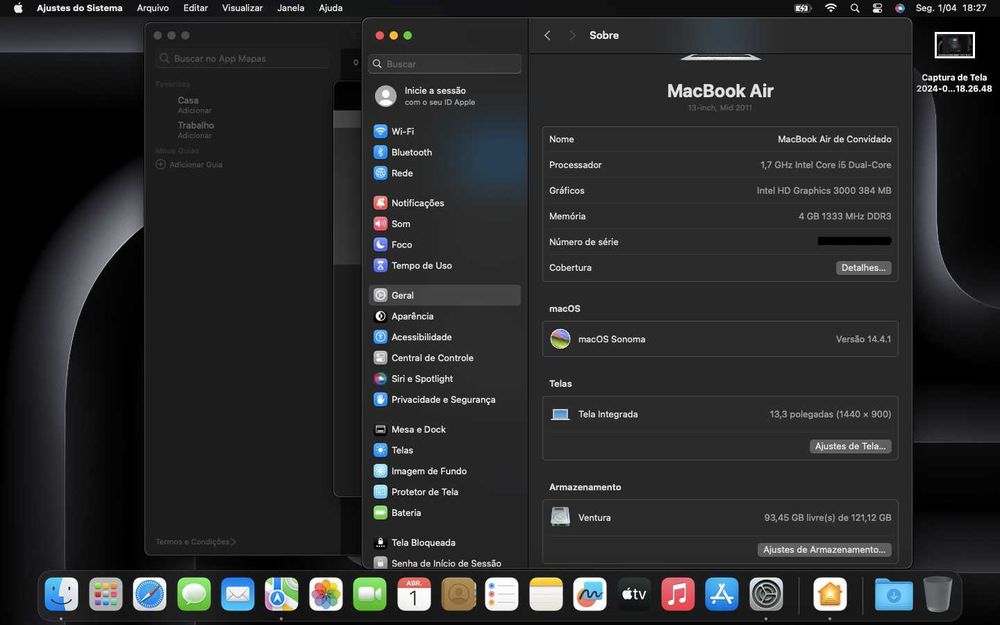The height and width of the screenshot is (625, 1000).
Task: Click Inicie a sessão with Apple ID
Action: [x=445, y=96]
